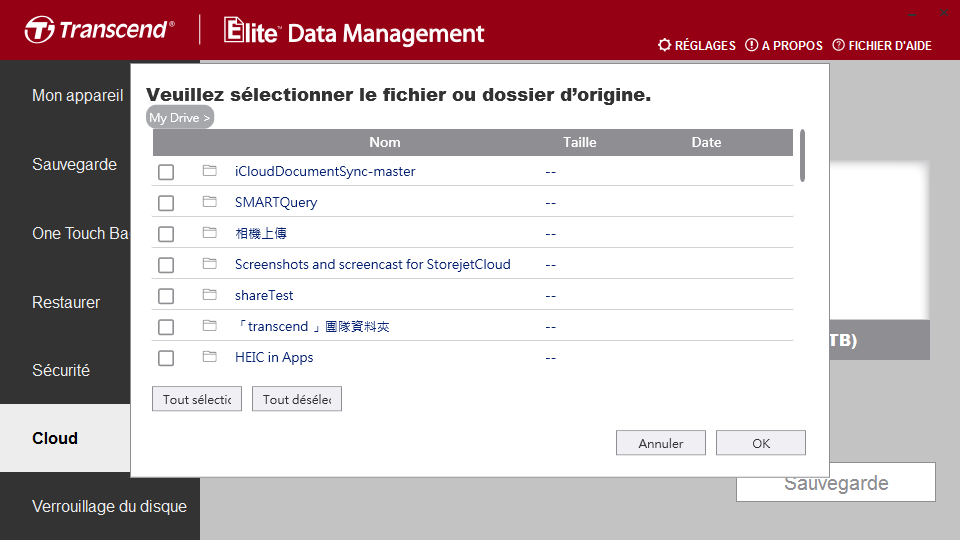Switch to Restaurer in the sidebar
Screen dimensions: 960x540
point(66,302)
